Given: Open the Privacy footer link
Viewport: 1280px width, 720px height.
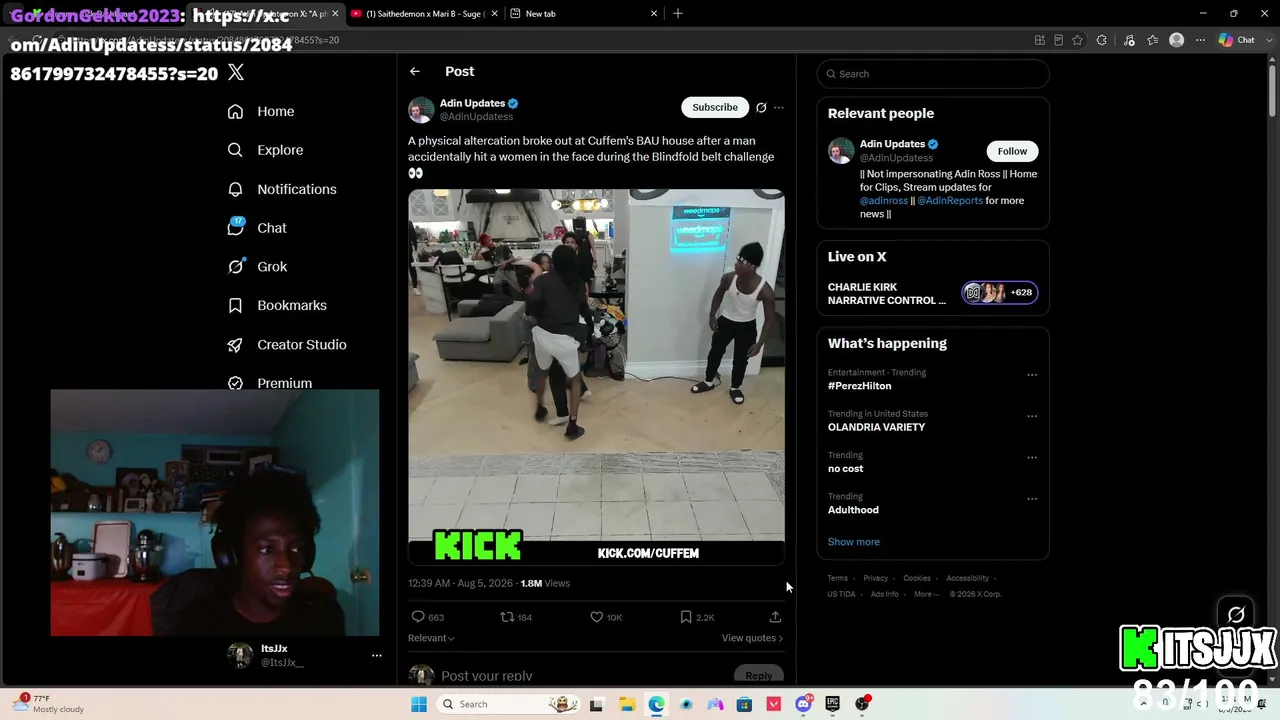Looking at the screenshot, I should tap(875, 578).
